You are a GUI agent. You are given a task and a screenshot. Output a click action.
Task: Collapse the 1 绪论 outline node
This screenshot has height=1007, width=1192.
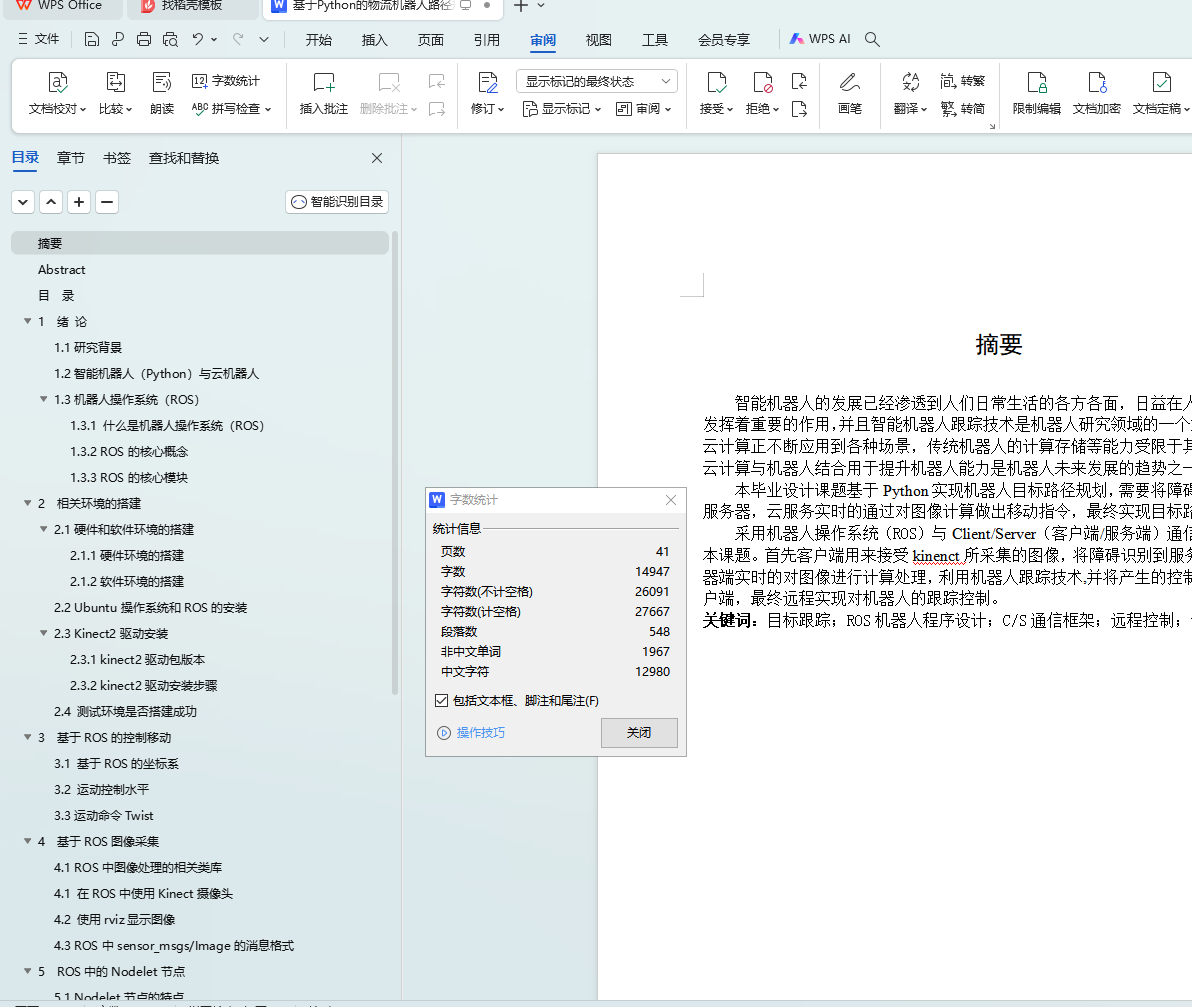pyautogui.click(x=27, y=321)
